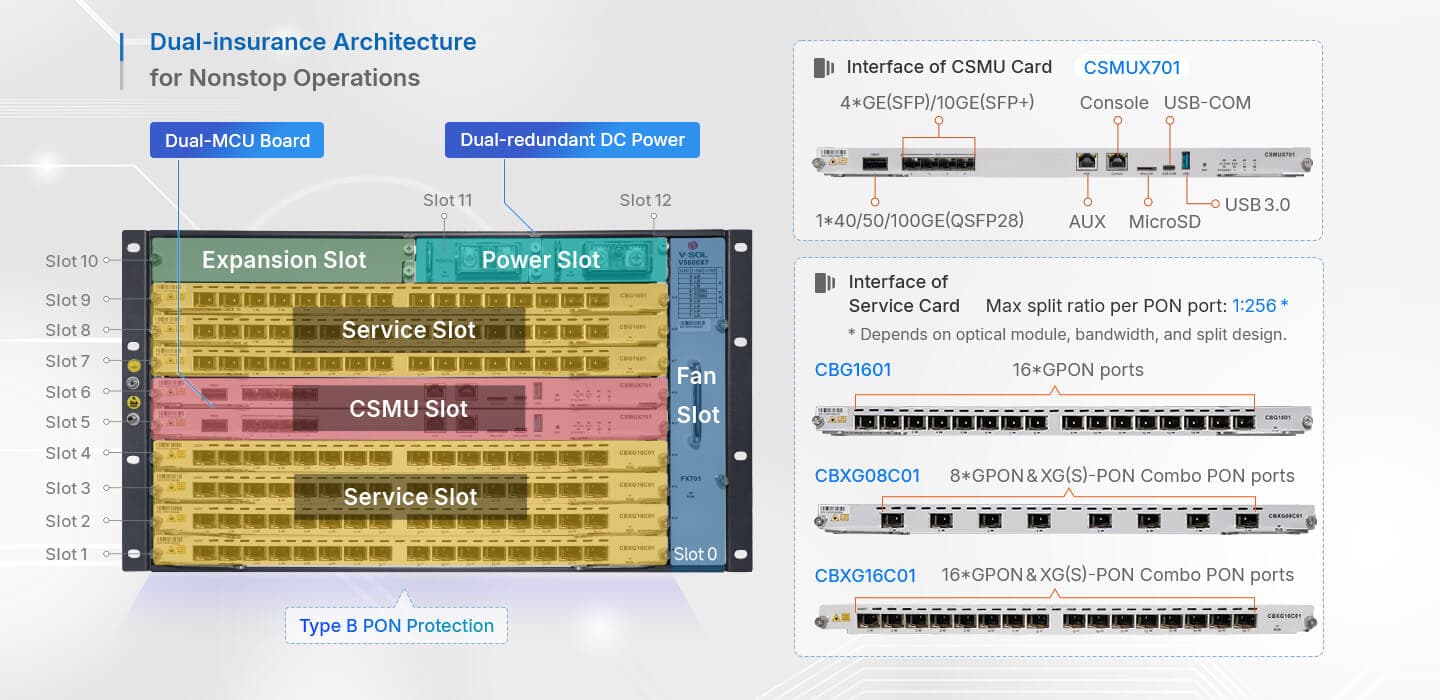Click the Type B PON Protection label

tap(396, 626)
